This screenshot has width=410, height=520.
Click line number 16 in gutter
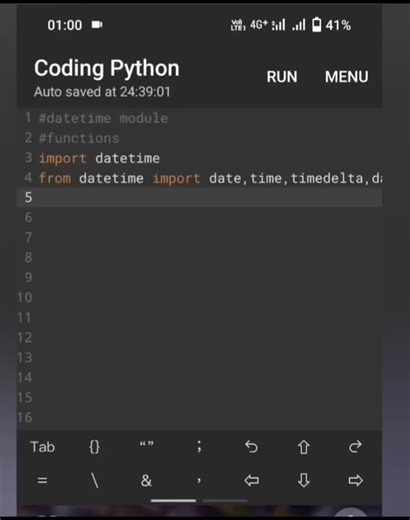click(25, 417)
